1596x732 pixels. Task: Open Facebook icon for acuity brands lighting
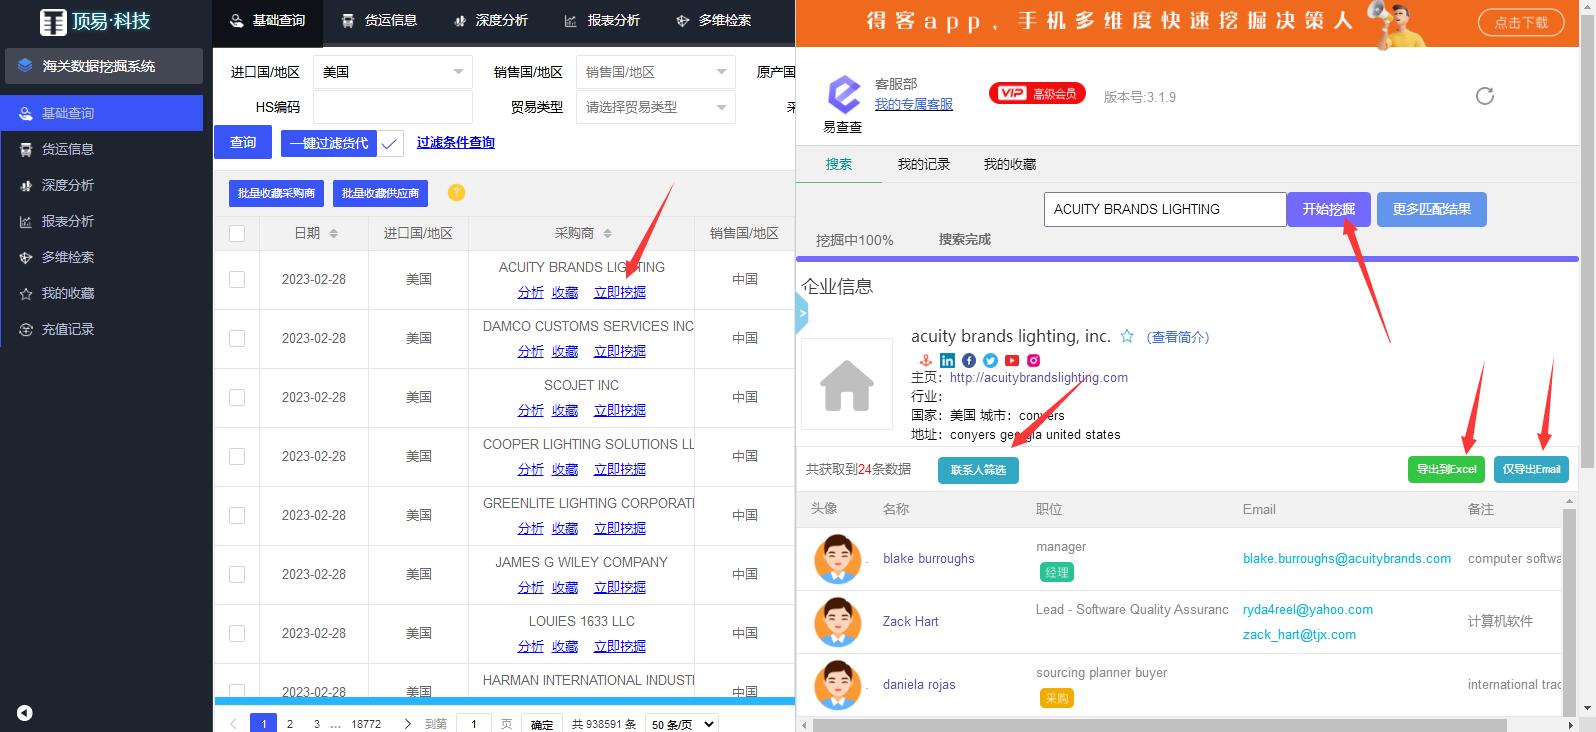tap(969, 360)
